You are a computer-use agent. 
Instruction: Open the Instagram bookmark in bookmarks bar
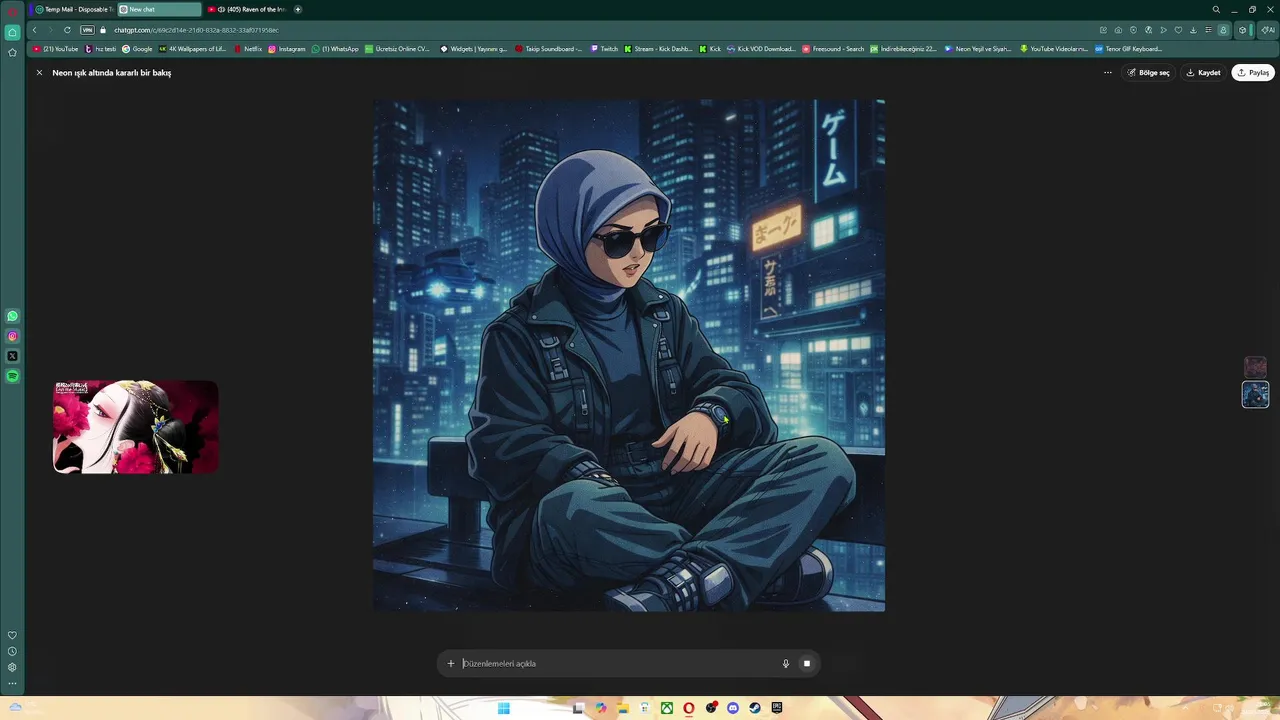tap(287, 49)
